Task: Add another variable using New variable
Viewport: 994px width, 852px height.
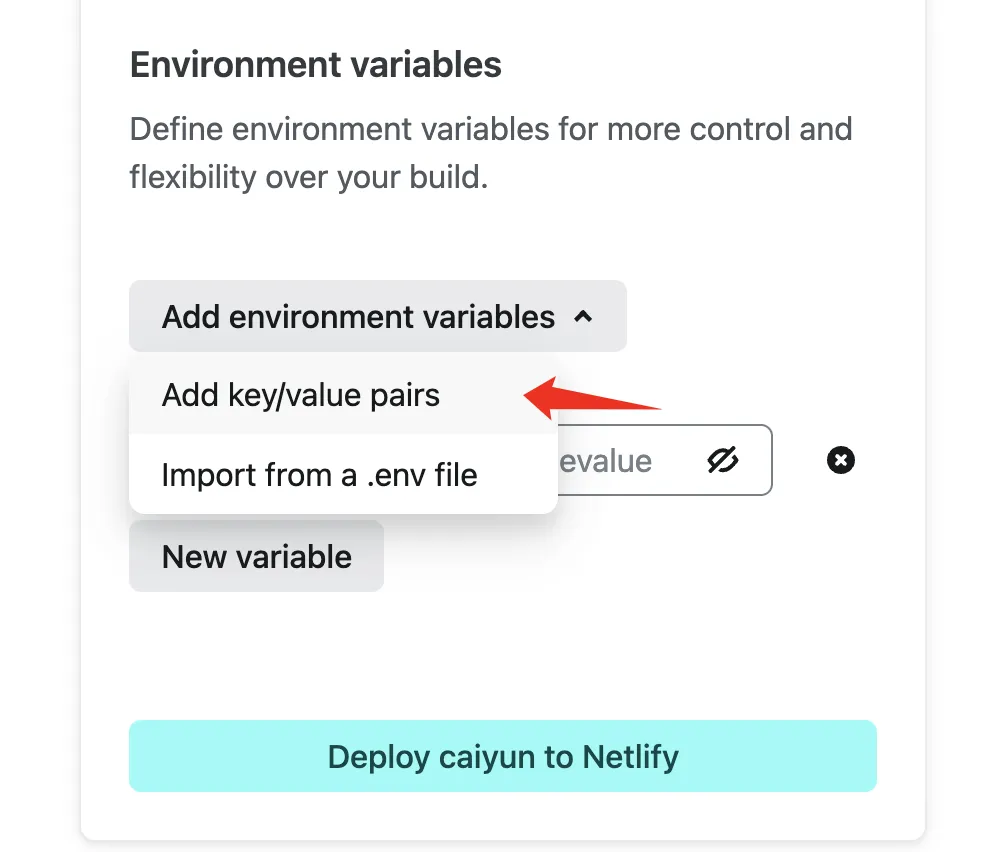Action: pyautogui.click(x=256, y=556)
